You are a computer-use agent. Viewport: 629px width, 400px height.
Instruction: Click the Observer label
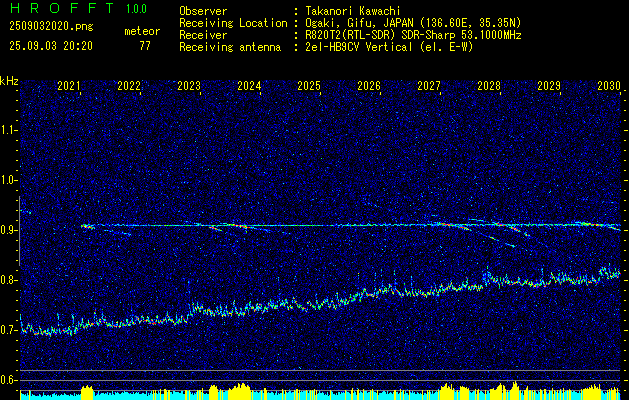pyautogui.click(x=203, y=11)
